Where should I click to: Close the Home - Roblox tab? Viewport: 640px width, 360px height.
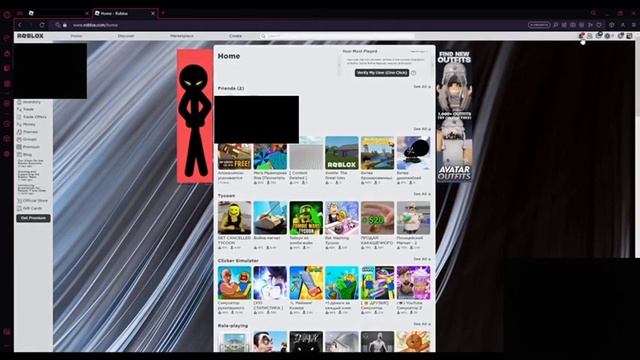(153, 13)
